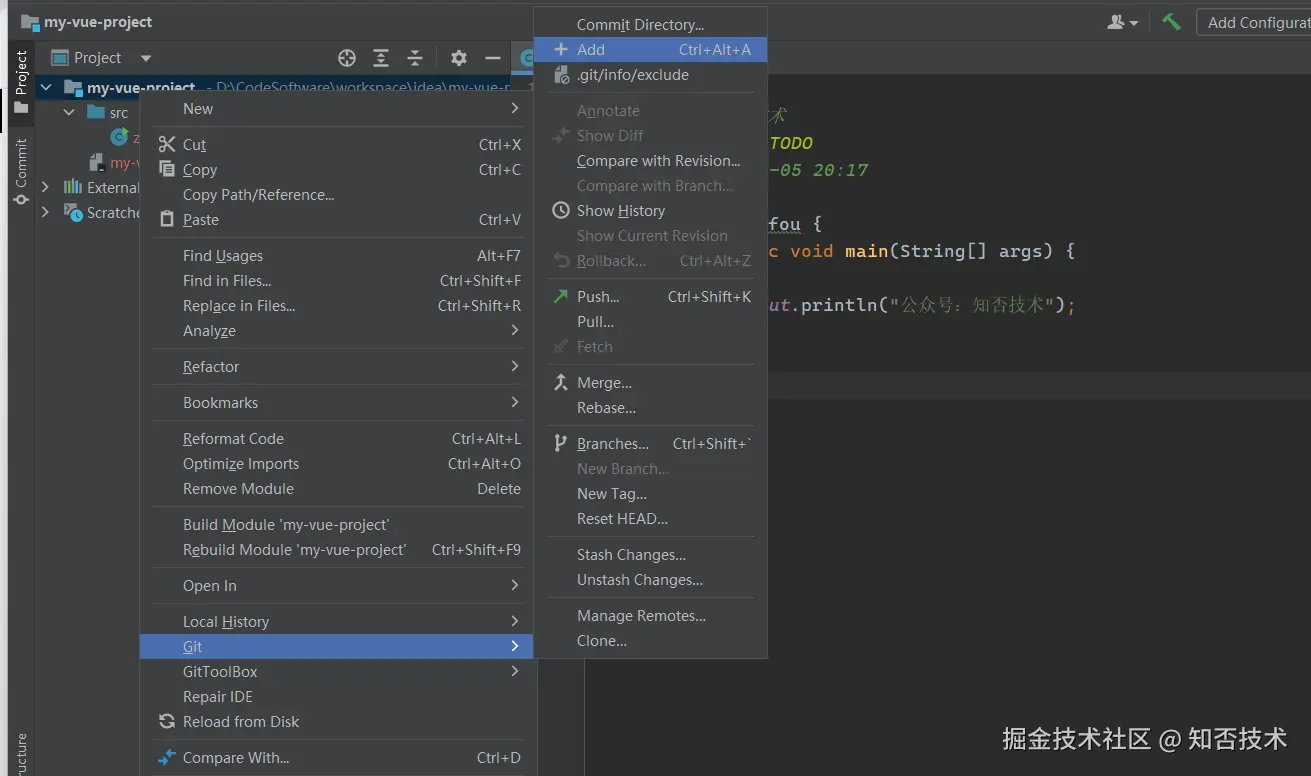Screen dimensions: 1311x776
Task: Expand the External Libraries tree node
Action: (x=45, y=187)
